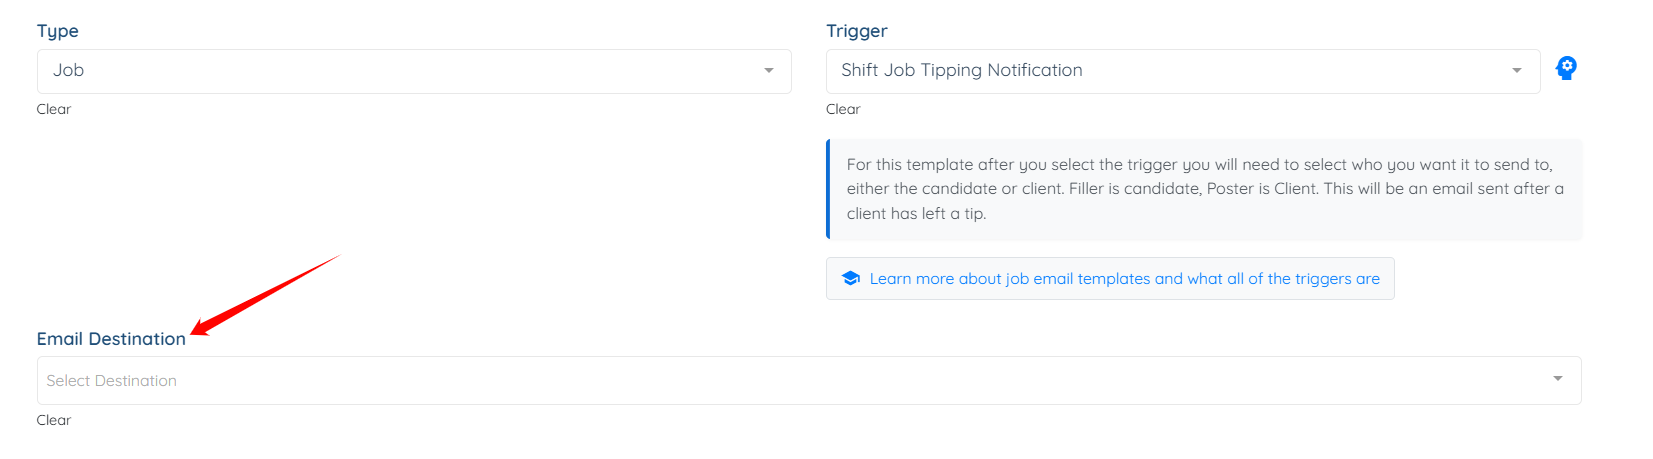Click the Select Destination placeholder text
This screenshot has width=1653, height=459.
pyautogui.click(x=111, y=381)
